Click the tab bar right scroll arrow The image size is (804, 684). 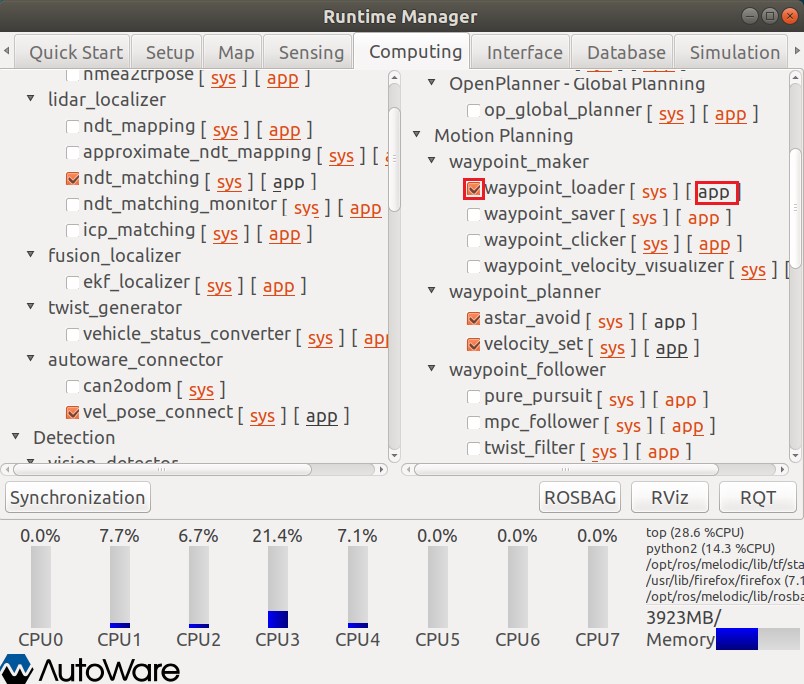(x=797, y=51)
